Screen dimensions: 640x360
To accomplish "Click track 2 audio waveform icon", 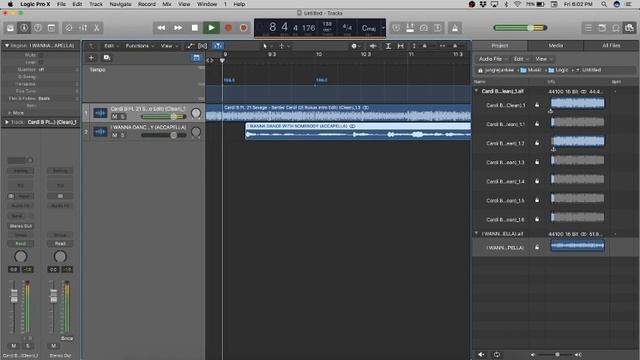I will pyautogui.click(x=100, y=131).
